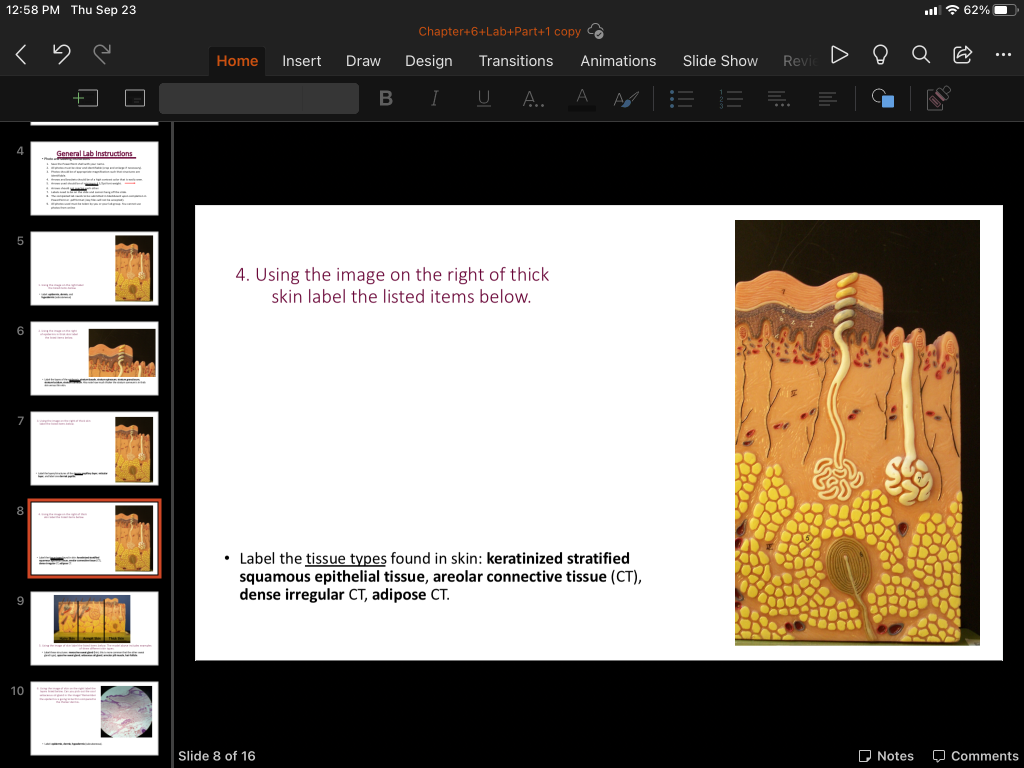
Task: Open the Notes pane
Action: tap(886, 756)
